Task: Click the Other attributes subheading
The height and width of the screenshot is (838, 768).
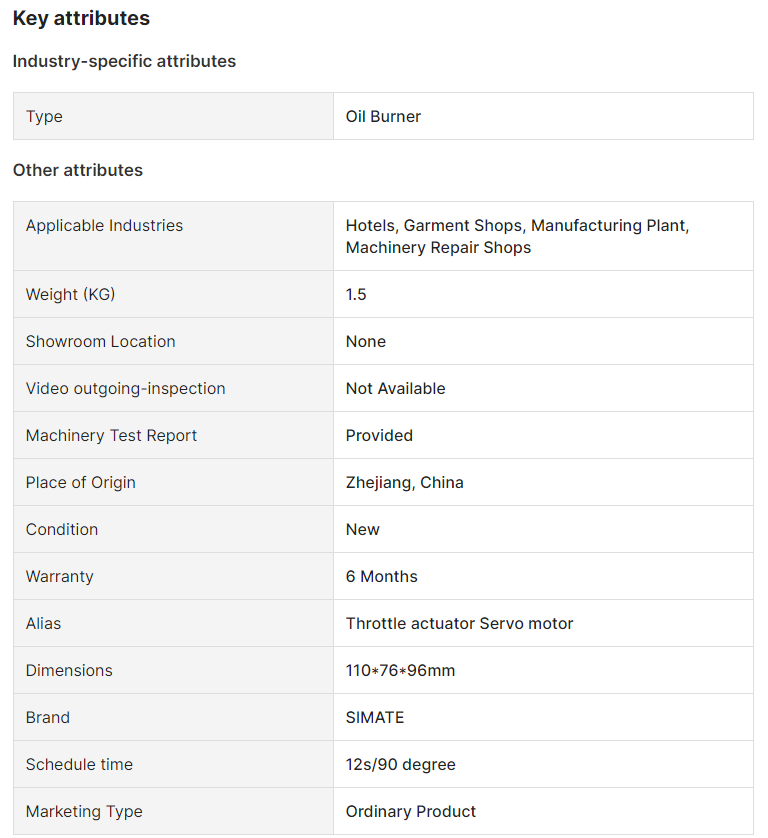Action: coord(78,170)
